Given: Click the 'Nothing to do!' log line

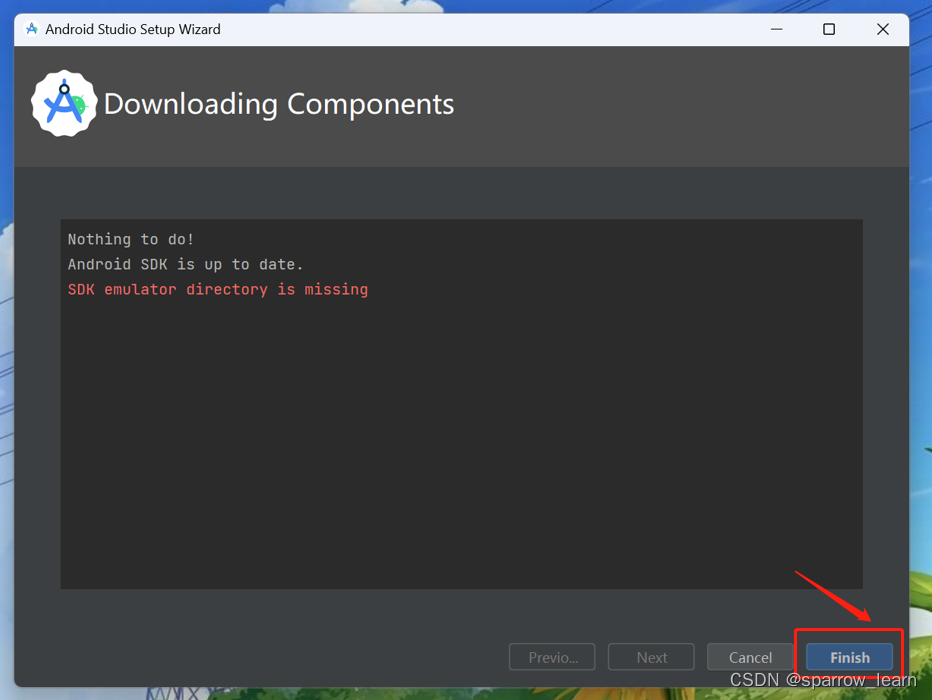Looking at the screenshot, I should coord(131,239).
